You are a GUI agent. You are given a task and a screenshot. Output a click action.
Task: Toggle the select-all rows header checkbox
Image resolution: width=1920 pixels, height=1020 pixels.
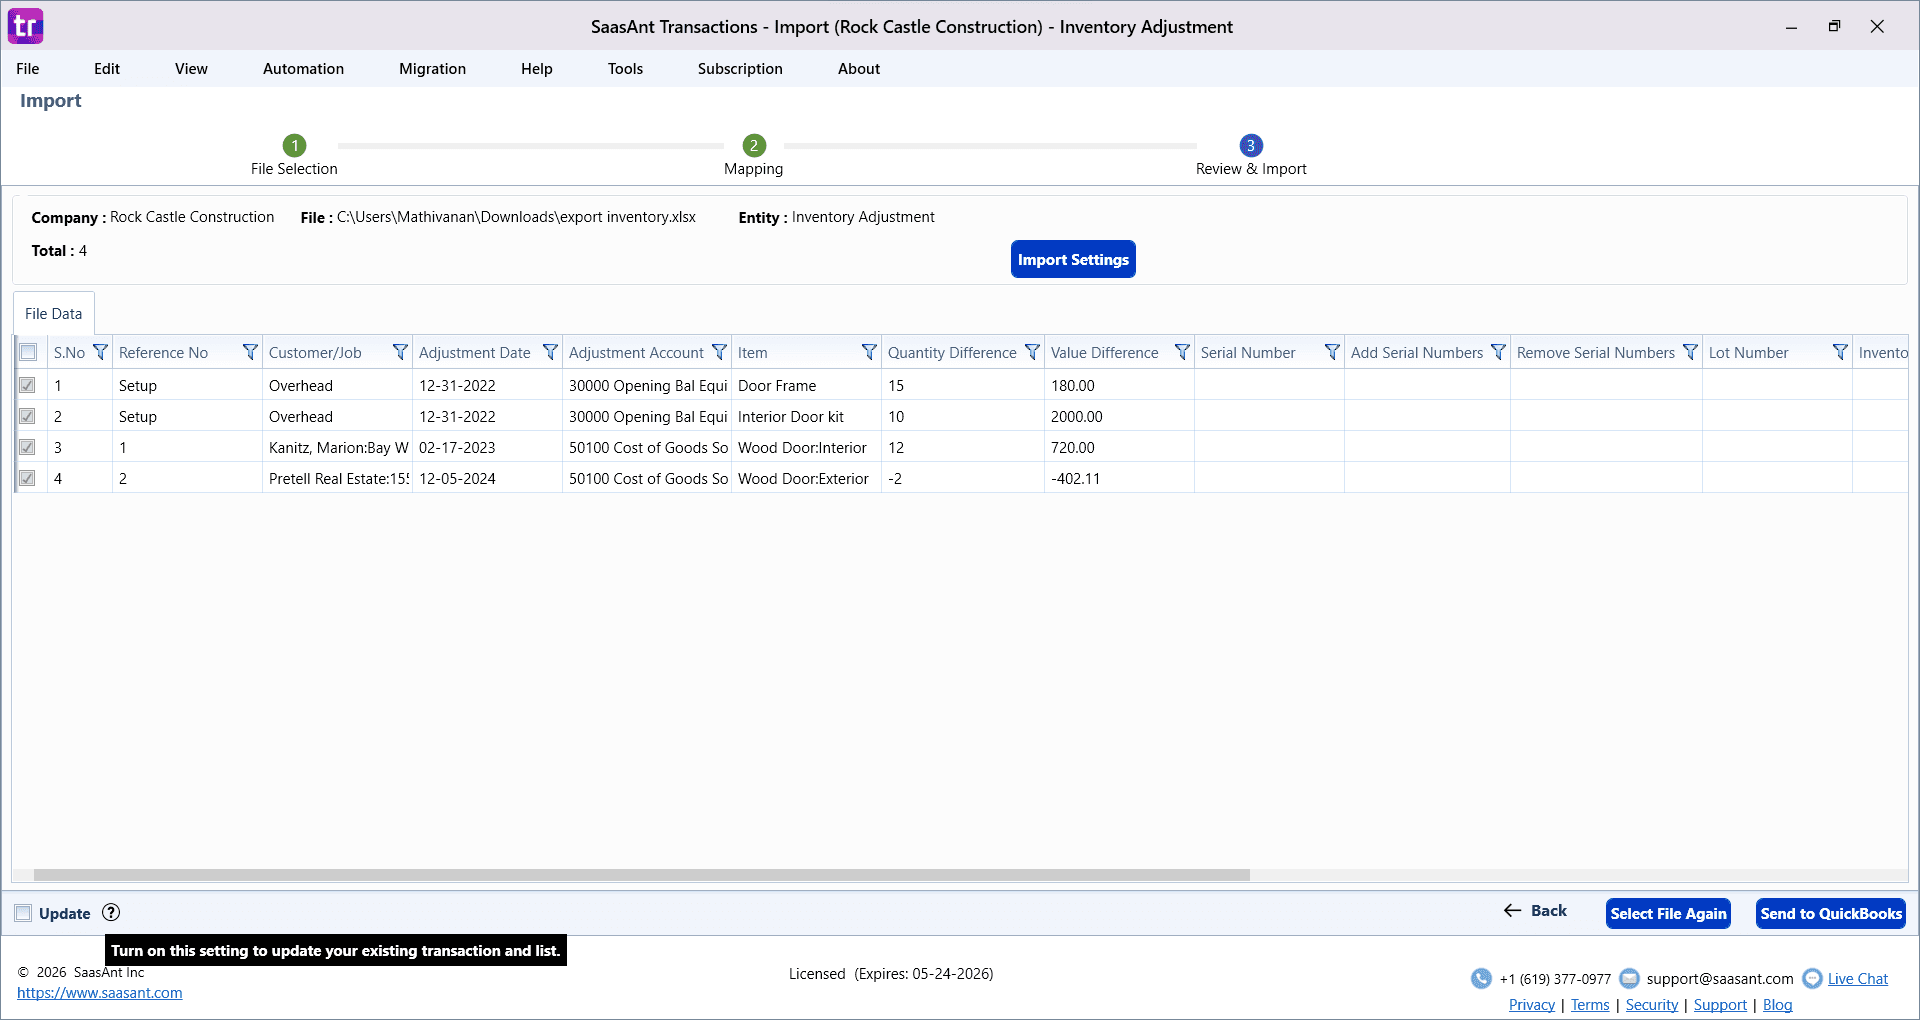pos(28,352)
